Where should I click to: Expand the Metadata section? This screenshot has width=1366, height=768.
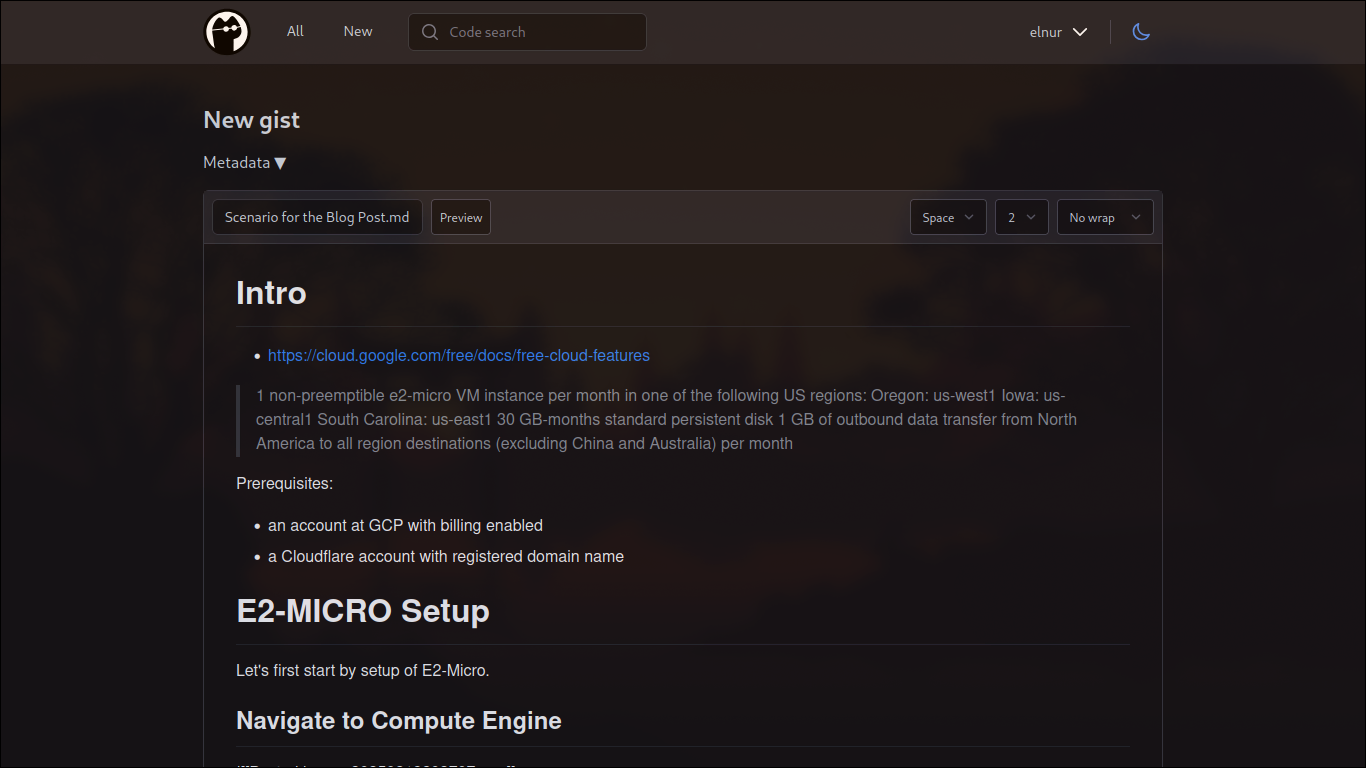tap(245, 163)
